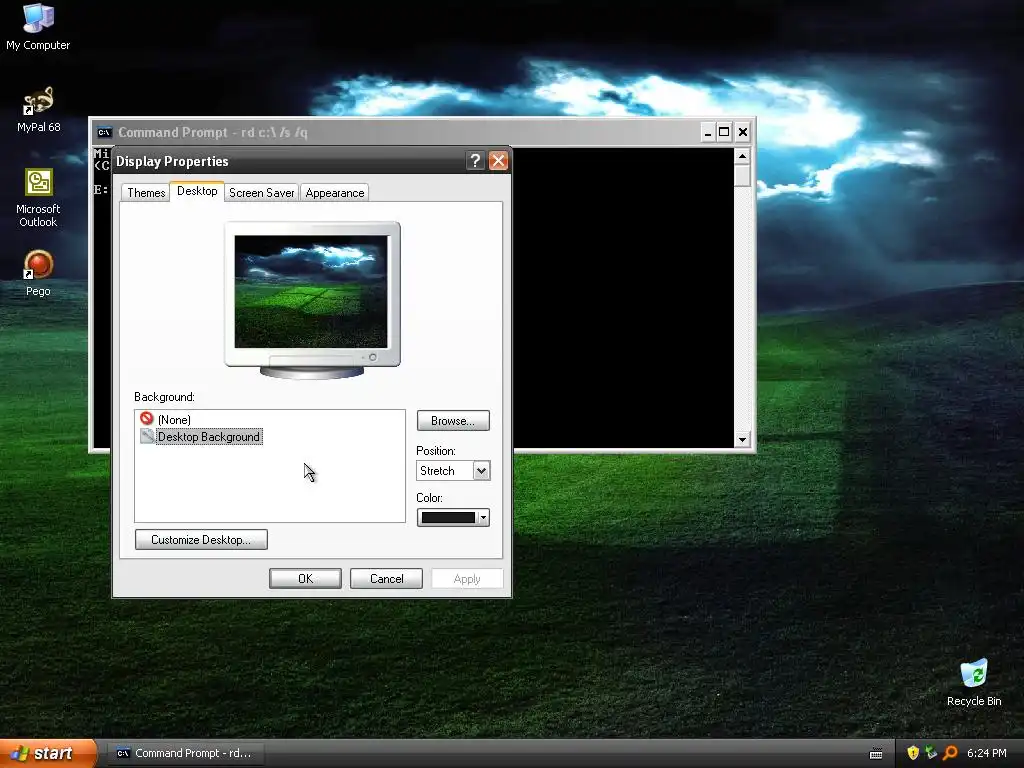Open the Microsoft Outlook desktop icon
Viewport: 1024px width, 768px height.
pyautogui.click(x=38, y=197)
